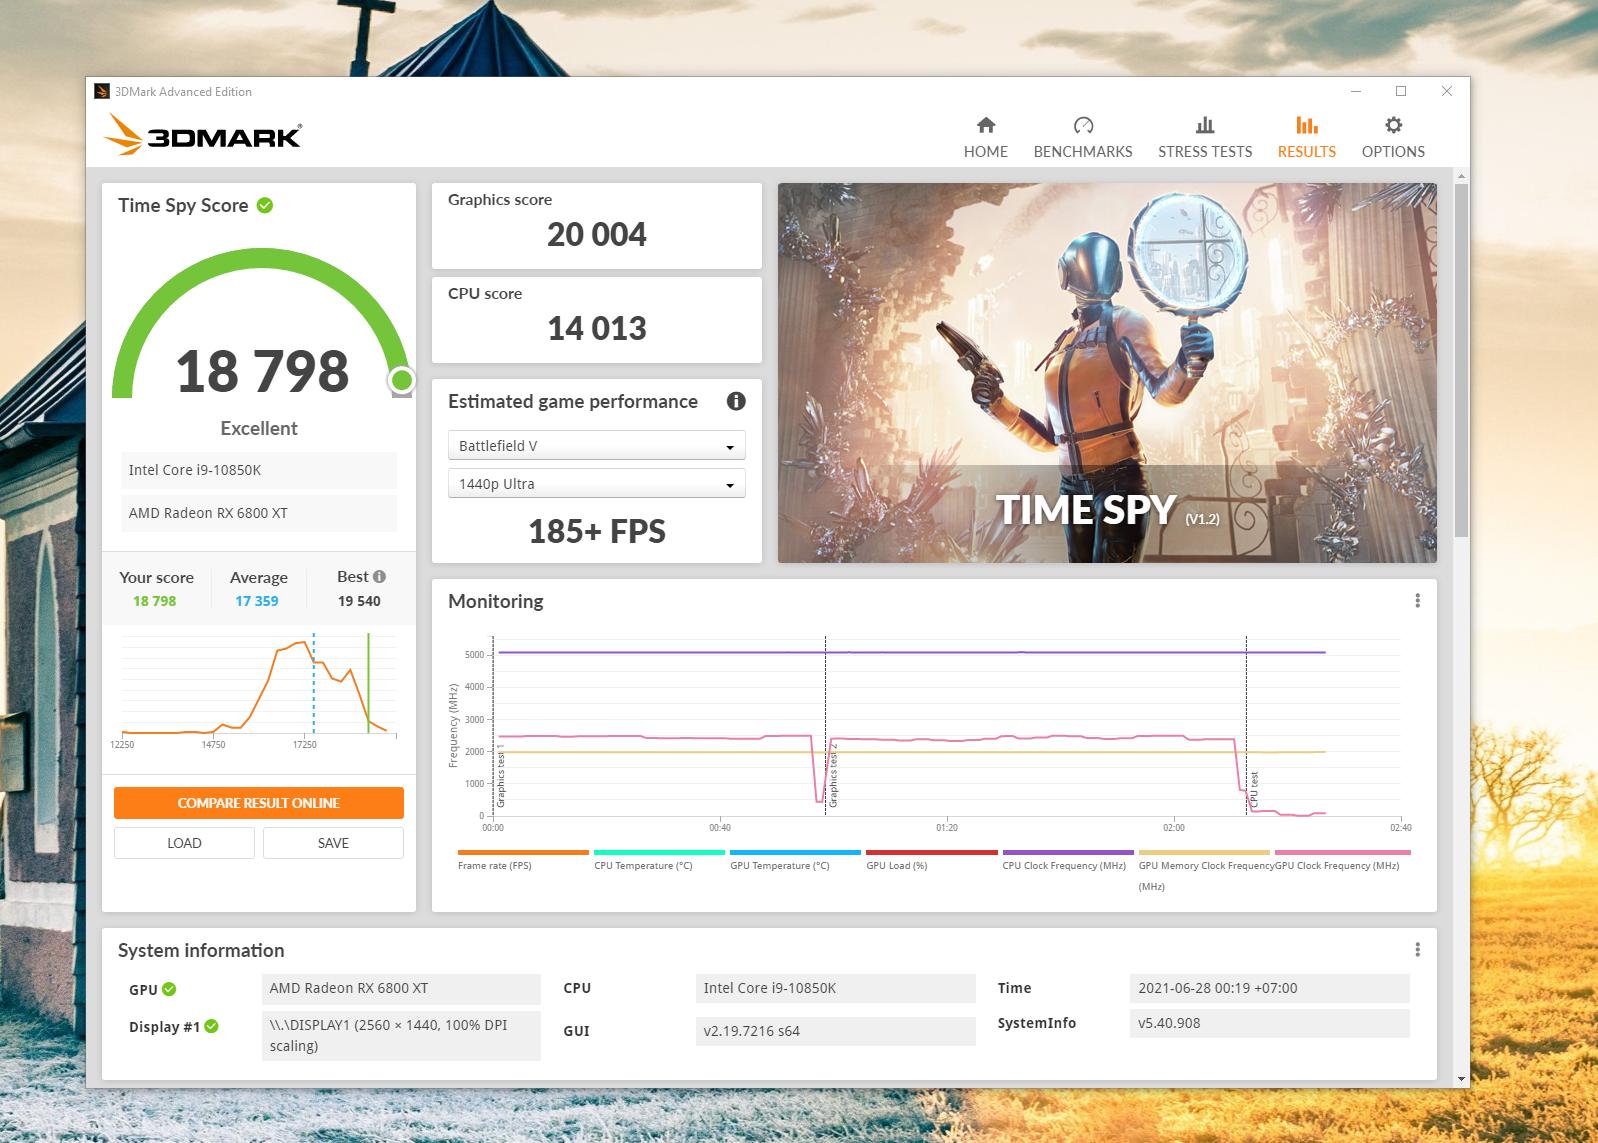This screenshot has height=1143, width=1598.
Task: Open the Battlefield V game dropdown
Action: click(597, 446)
